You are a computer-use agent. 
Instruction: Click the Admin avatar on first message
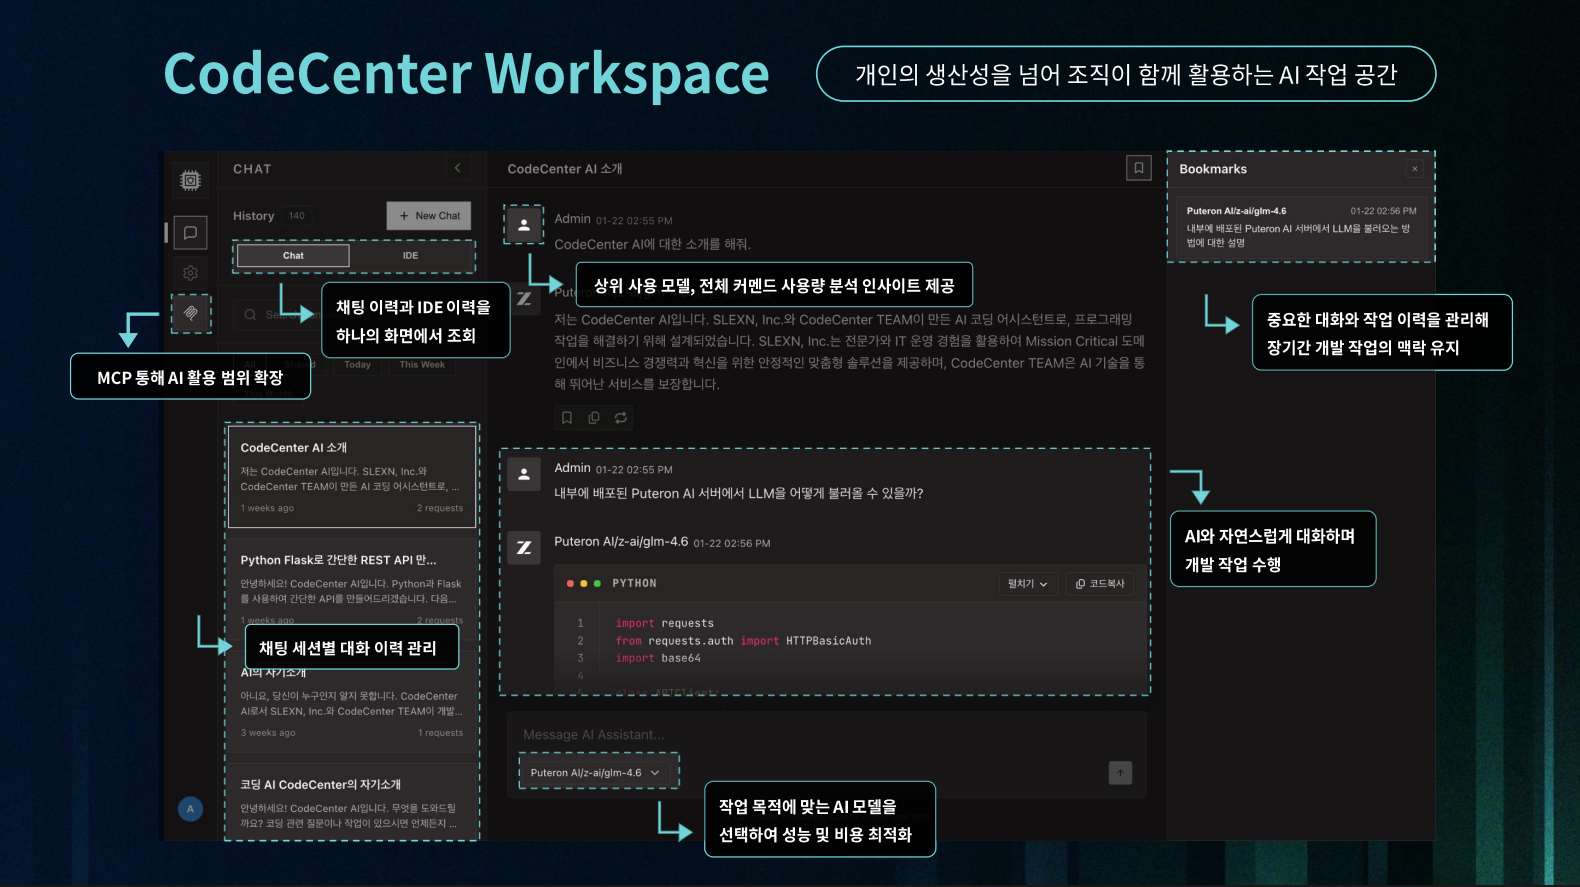coord(524,225)
